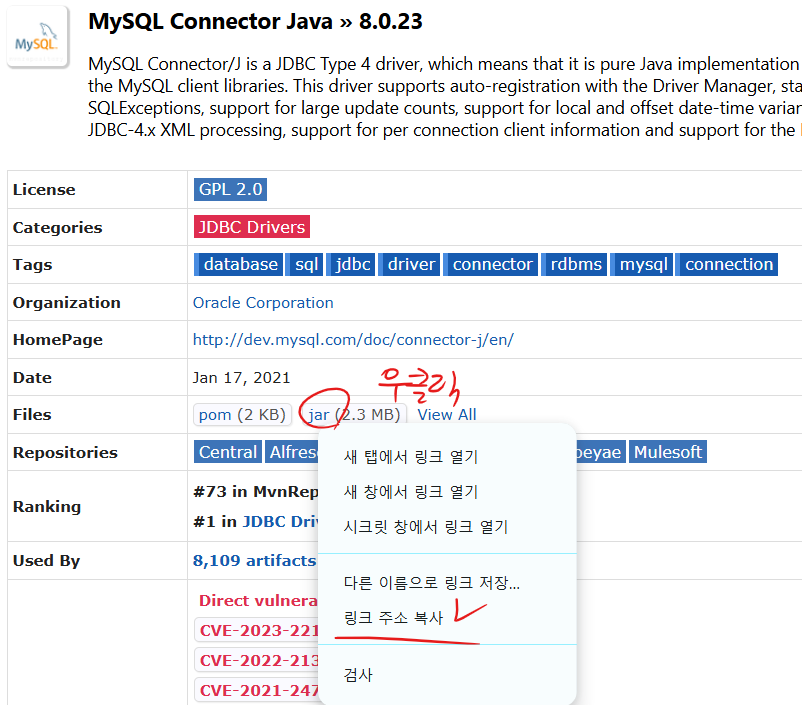The image size is (802, 705).
Task: Open the #1 in JDBC Drivers ranking link
Action: (x=280, y=521)
